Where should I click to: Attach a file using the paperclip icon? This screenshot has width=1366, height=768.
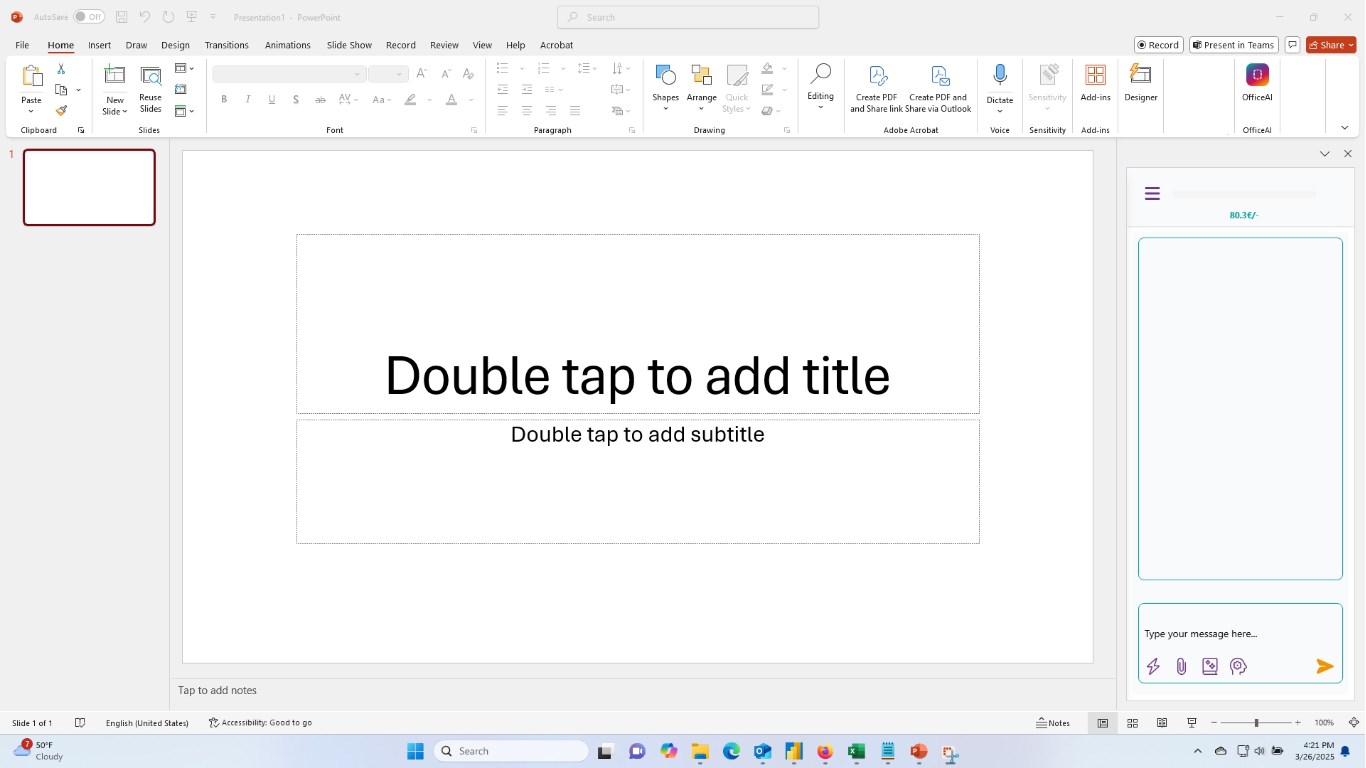click(1181, 666)
